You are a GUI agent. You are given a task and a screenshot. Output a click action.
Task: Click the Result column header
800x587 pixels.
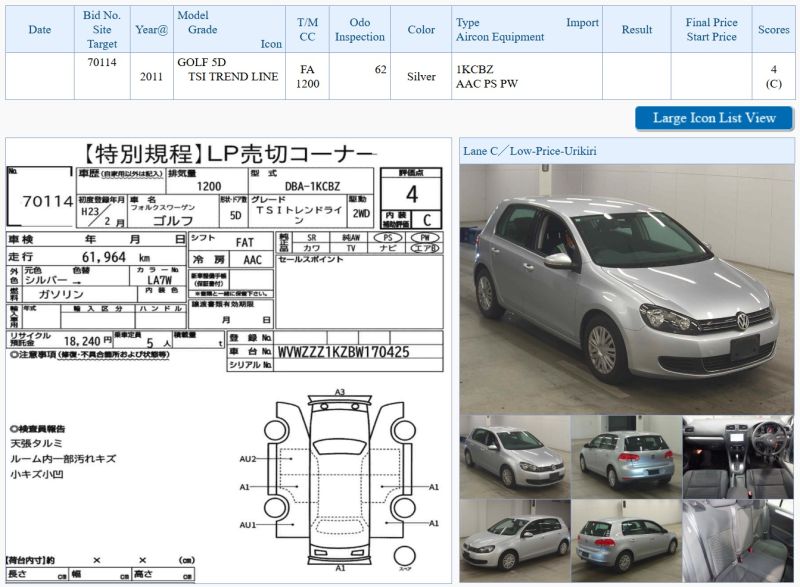click(x=637, y=30)
